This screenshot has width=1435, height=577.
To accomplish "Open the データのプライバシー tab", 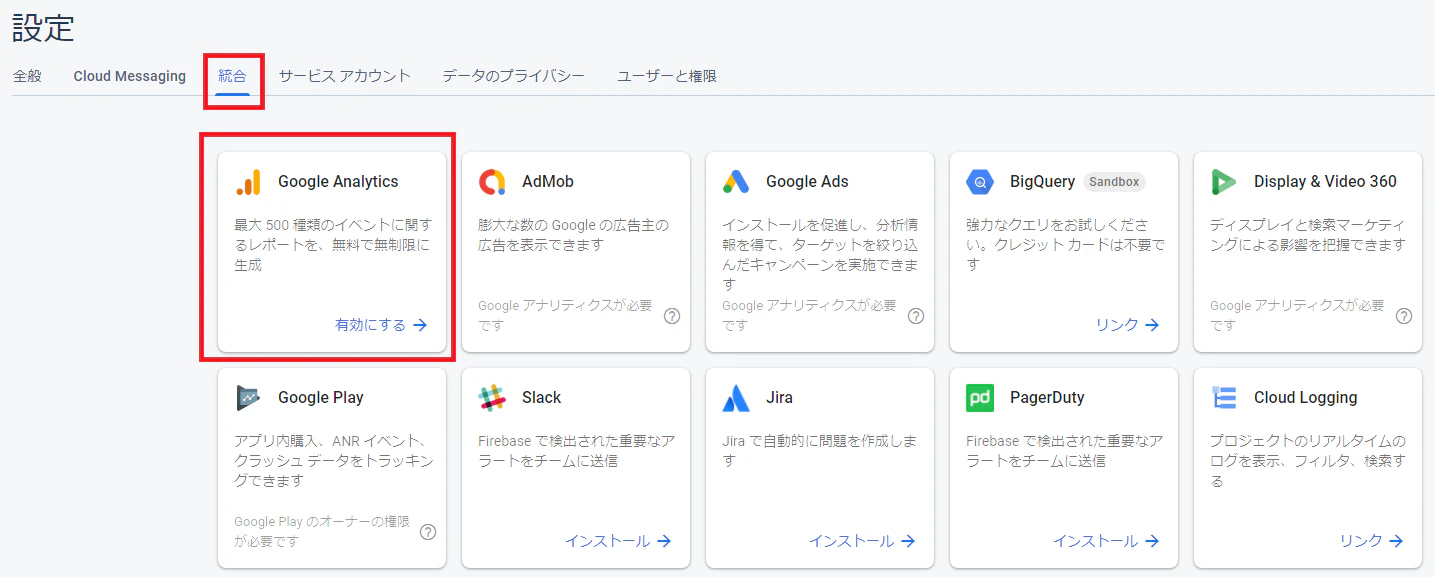I will (x=513, y=76).
